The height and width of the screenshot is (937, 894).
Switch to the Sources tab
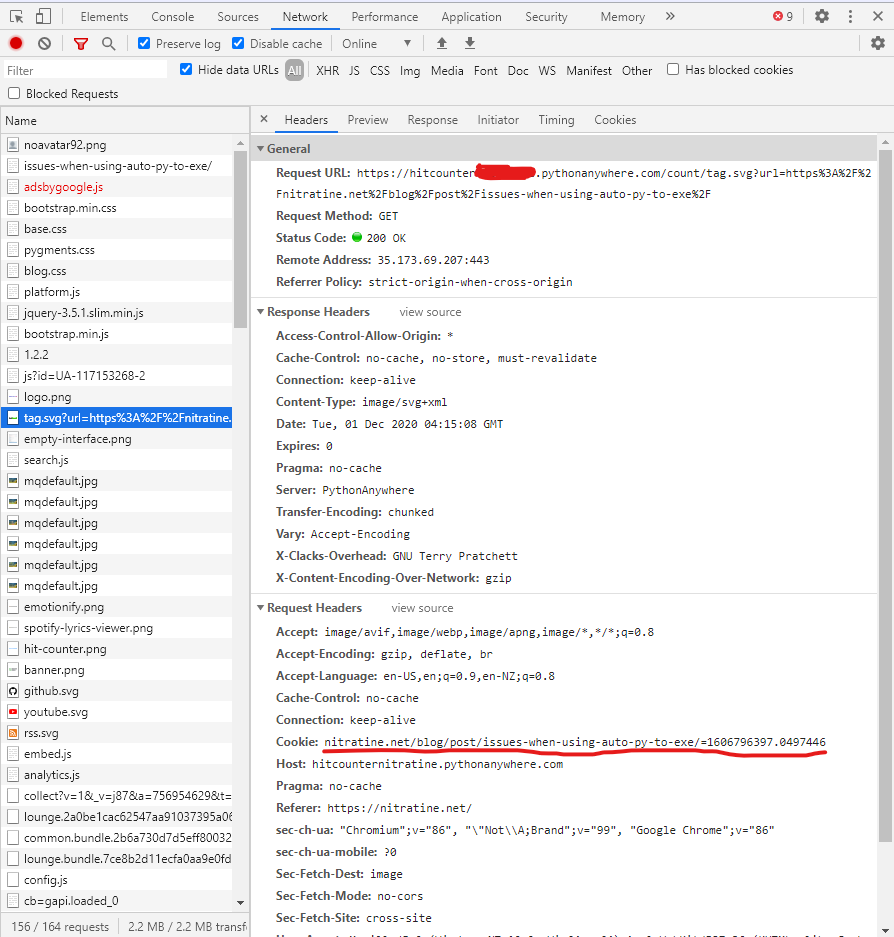pyautogui.click(x=238, y=17)
